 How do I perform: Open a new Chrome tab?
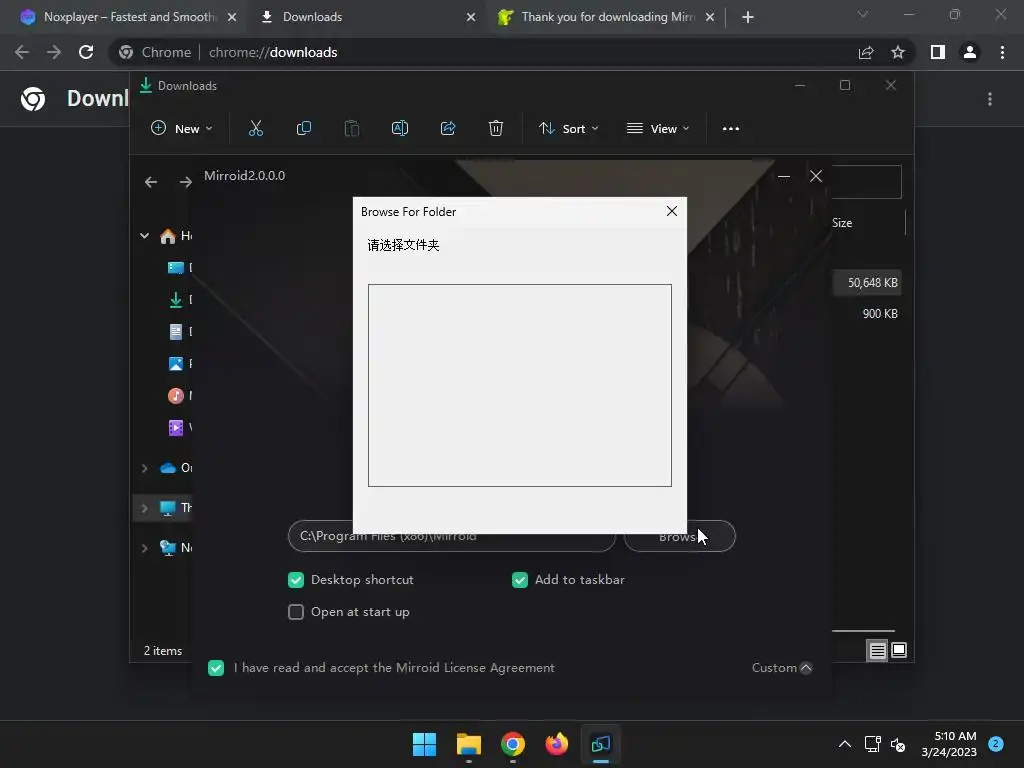point(748,17)
